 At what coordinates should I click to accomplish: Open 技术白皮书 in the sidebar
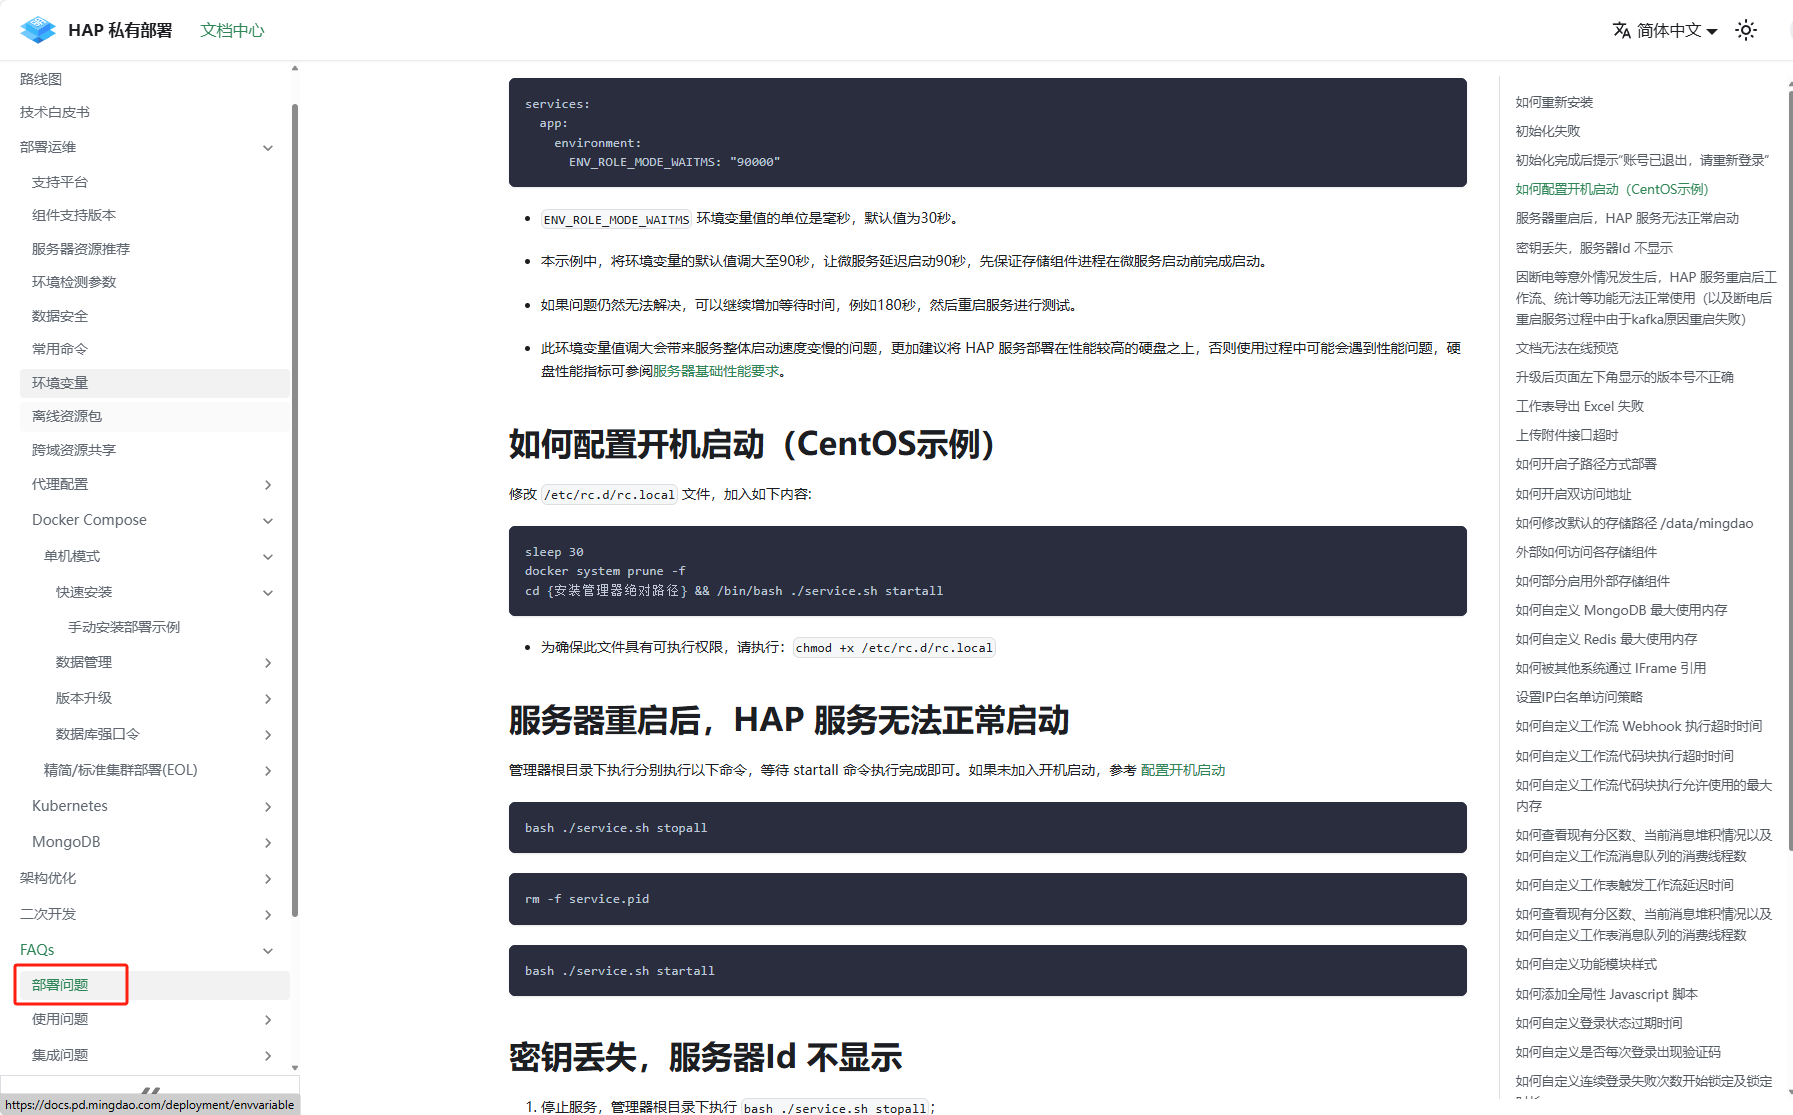click(55, 112)
